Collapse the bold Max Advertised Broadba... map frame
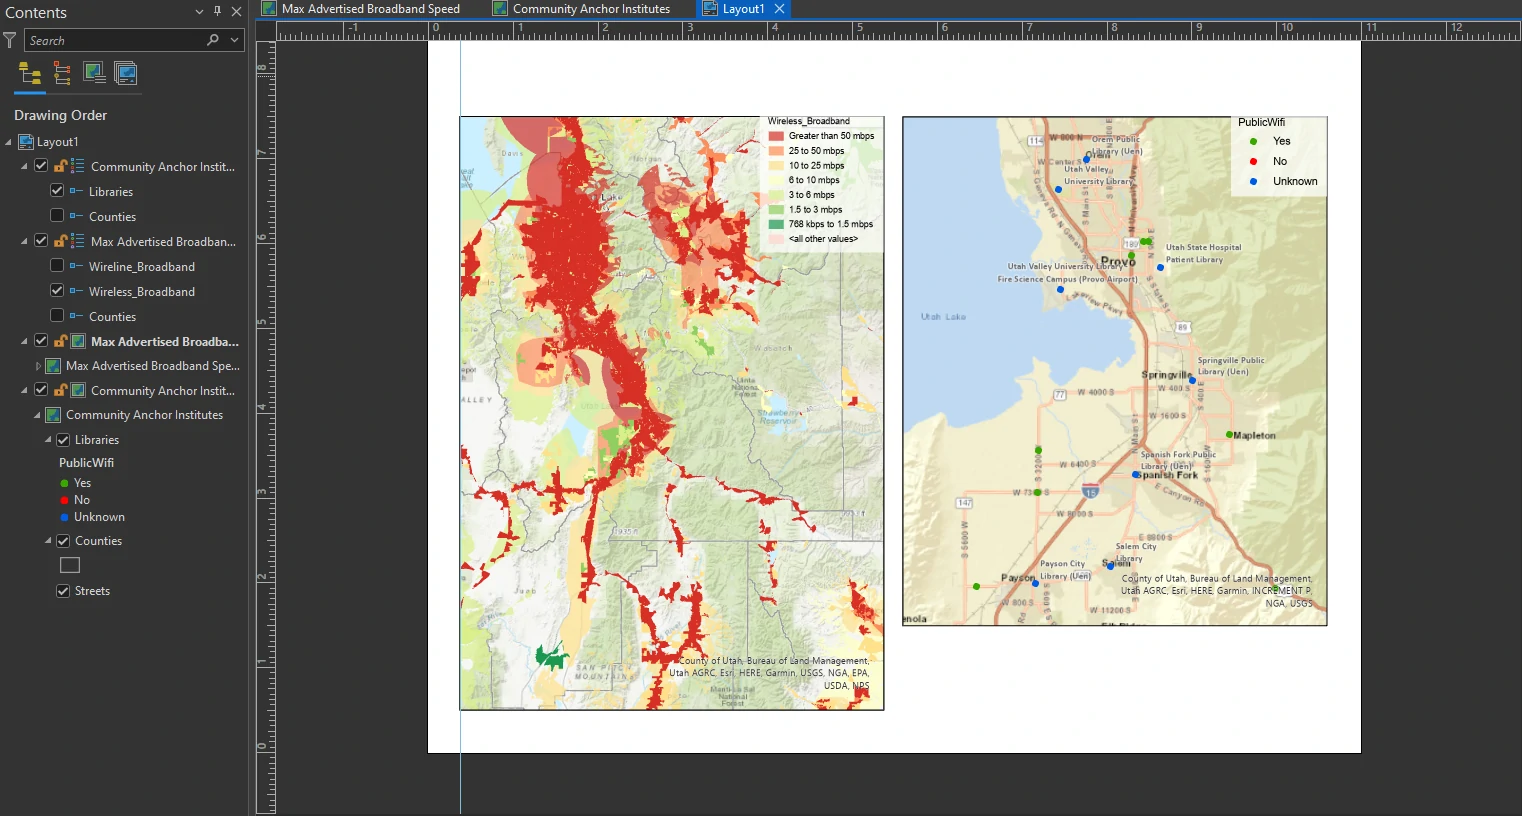The image size is (1522, 816). 25,342
